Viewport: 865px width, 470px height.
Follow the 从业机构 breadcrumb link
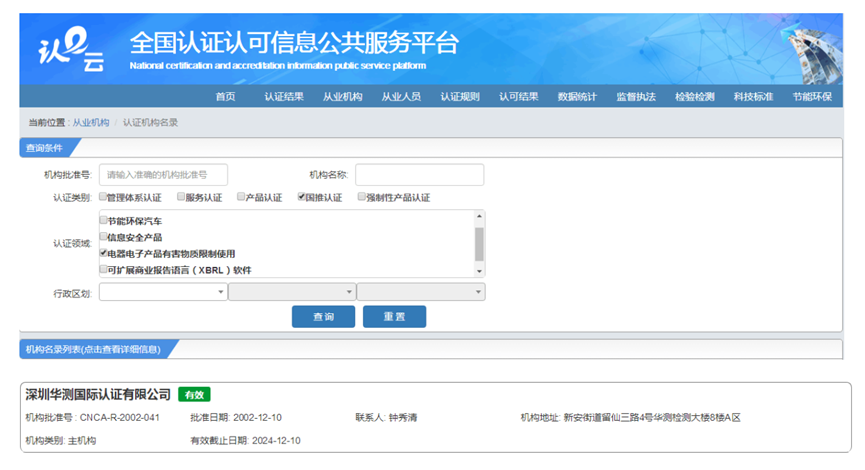[x=91, y=122]
